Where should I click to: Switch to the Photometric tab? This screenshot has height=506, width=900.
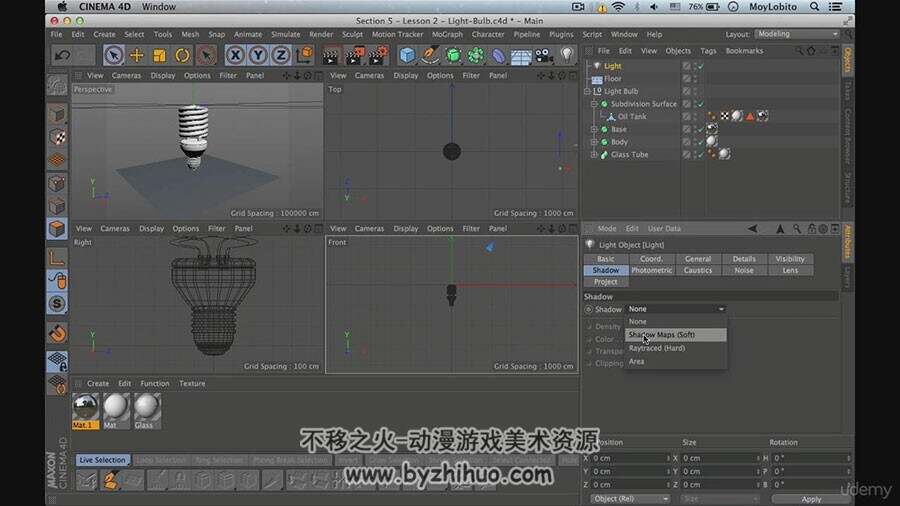tap(651, 270)
